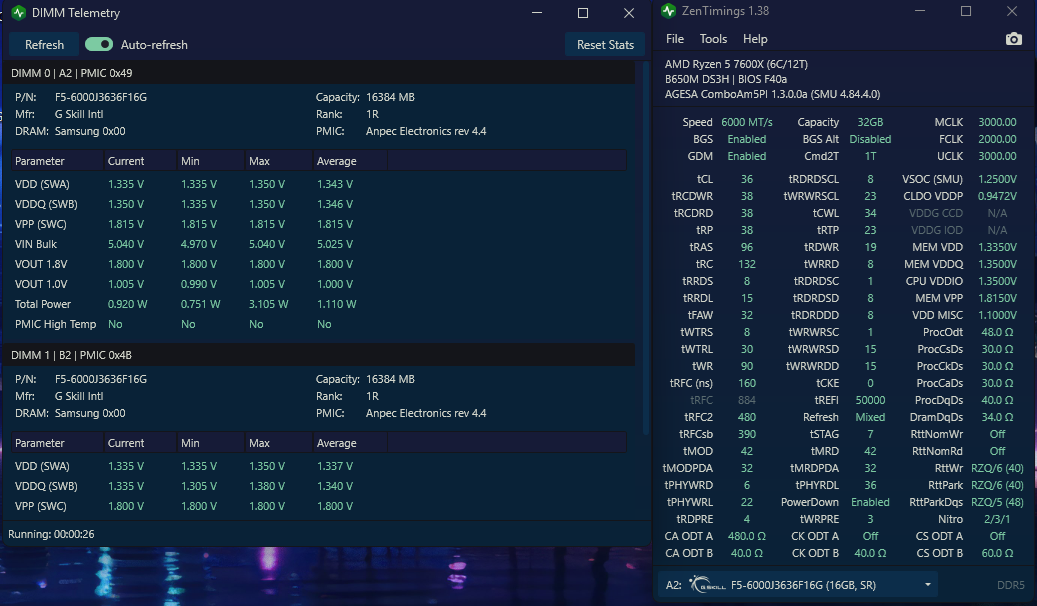Screen dimensions: 1037x606
Task: Click the PowerDown Enabled value
Action: click(x=870, y=502)
